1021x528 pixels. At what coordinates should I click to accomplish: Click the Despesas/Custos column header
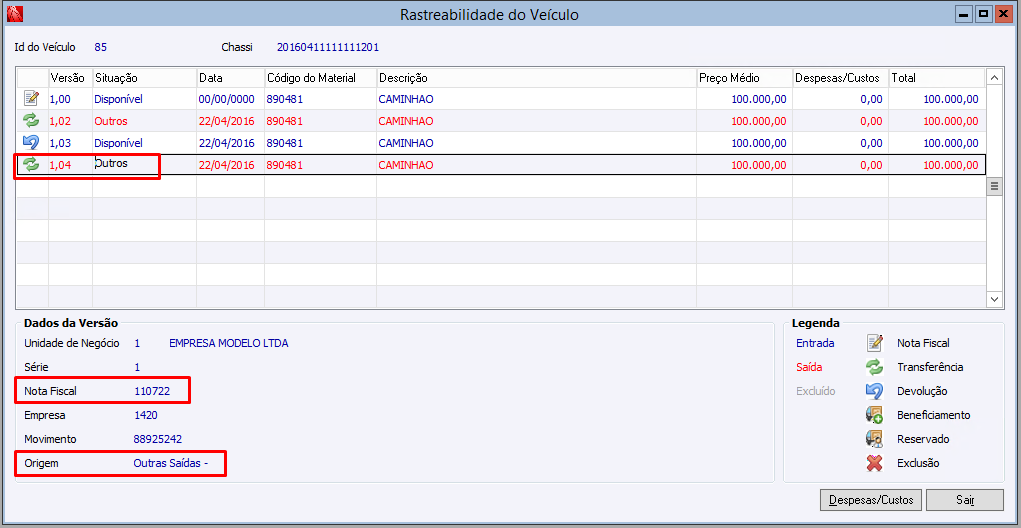click(841, 77)
